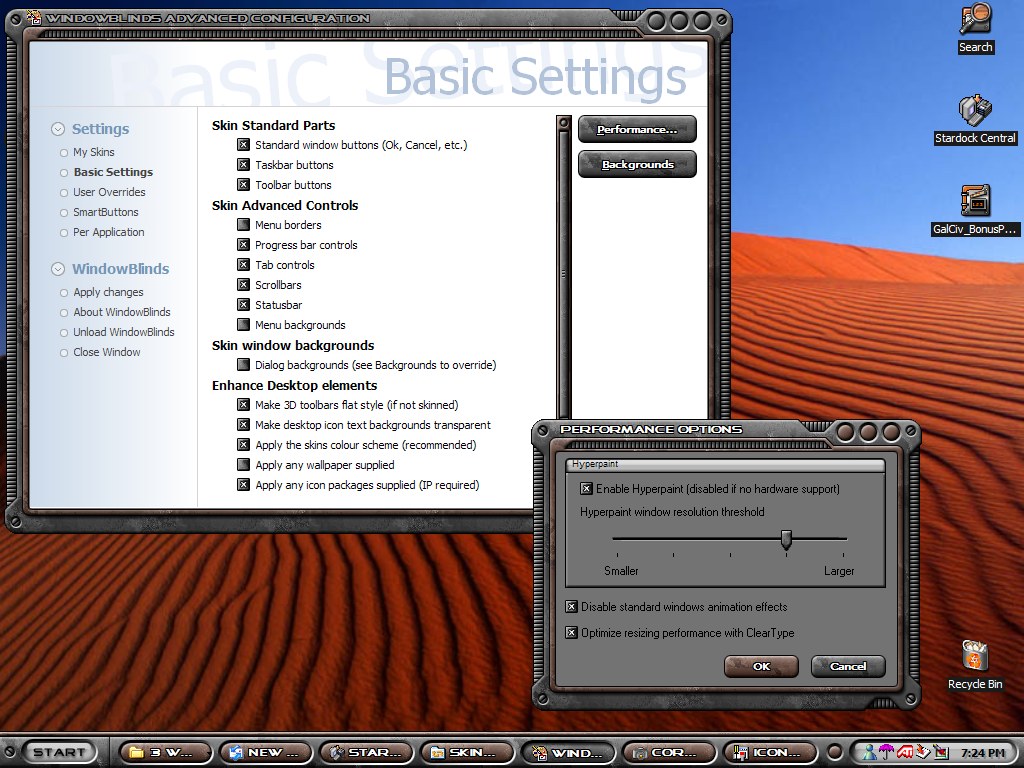Toggle the Statusbar checkbox
The width and height of the screenshot is (1024, 768).
pos(244,305)
